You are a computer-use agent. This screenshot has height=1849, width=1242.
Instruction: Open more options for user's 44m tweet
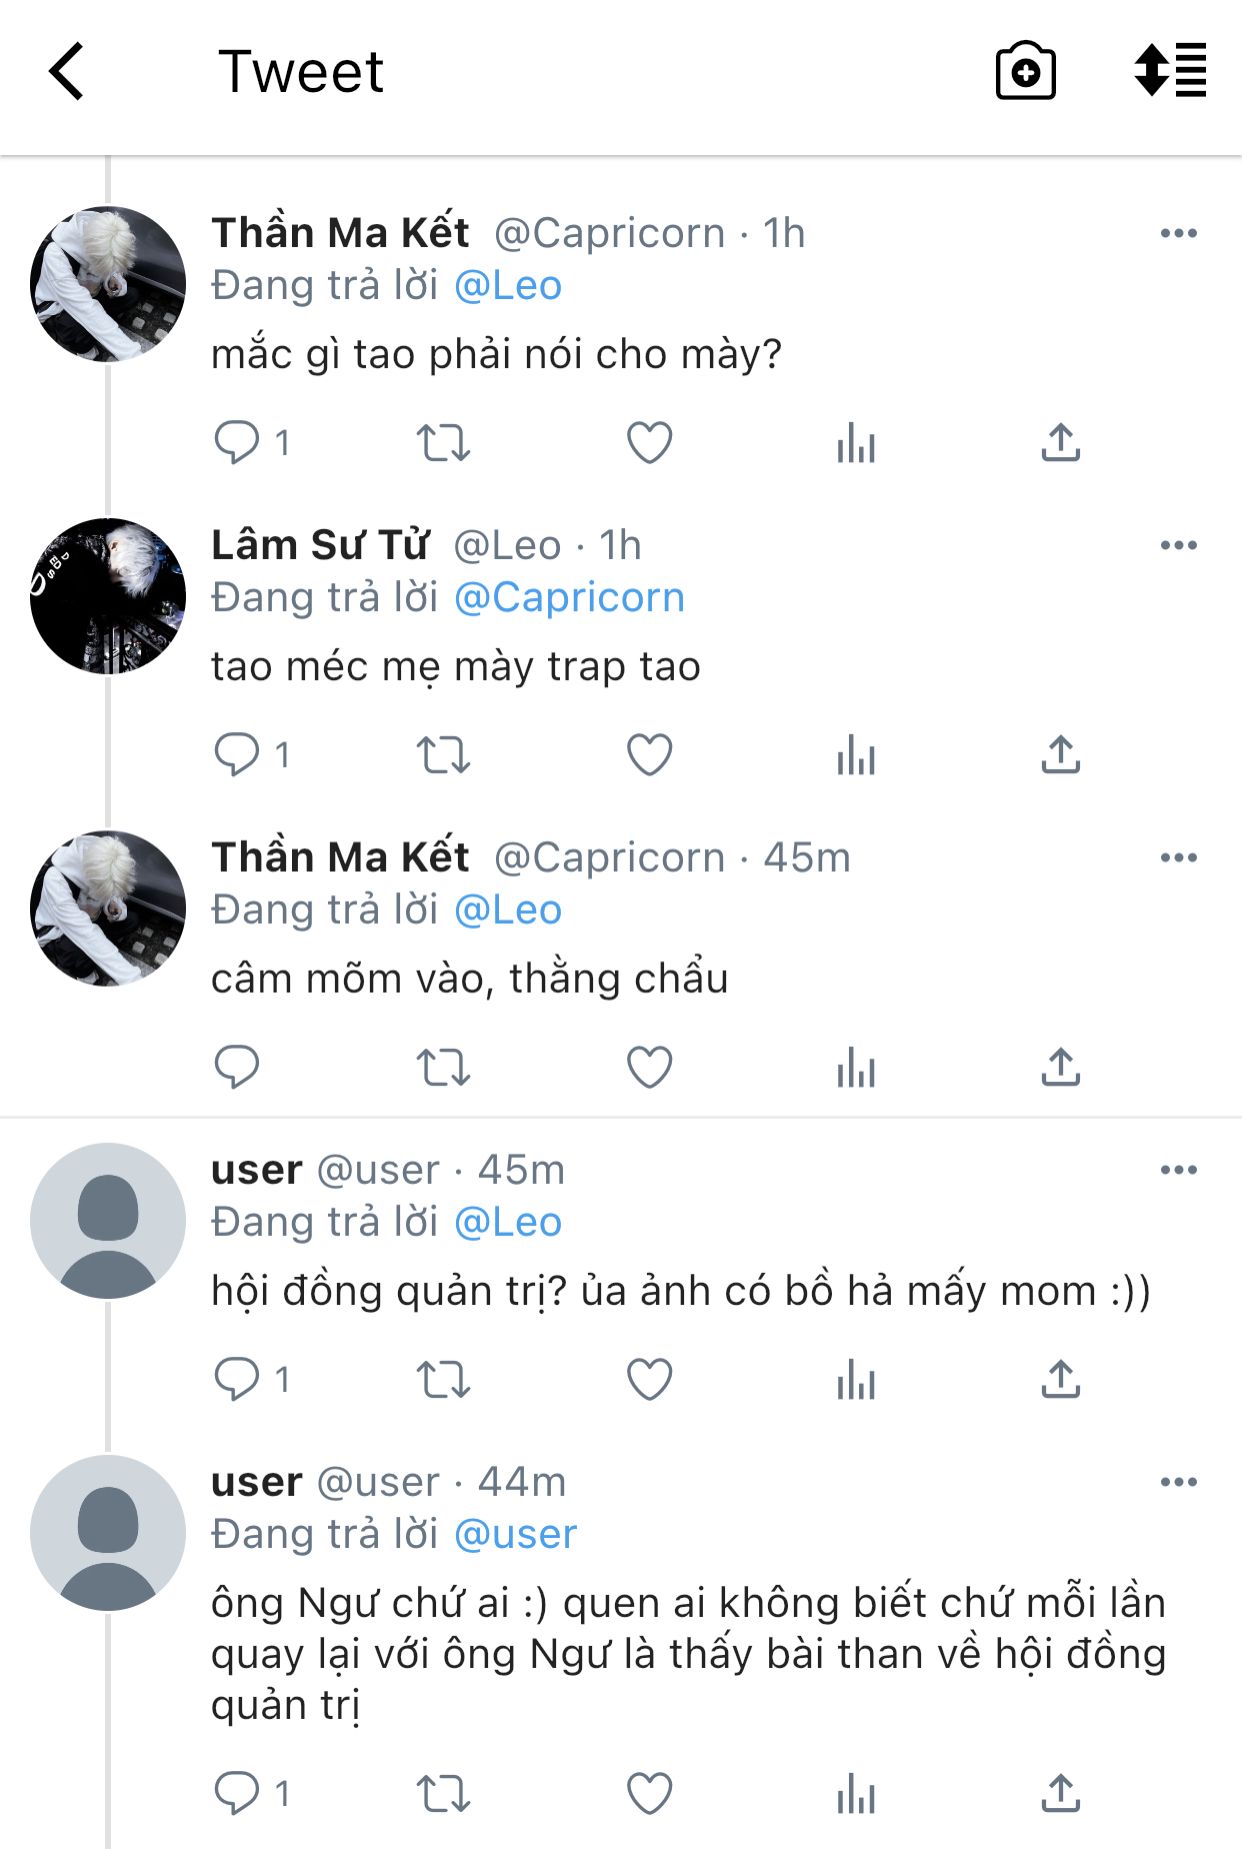[1178, 1482]
